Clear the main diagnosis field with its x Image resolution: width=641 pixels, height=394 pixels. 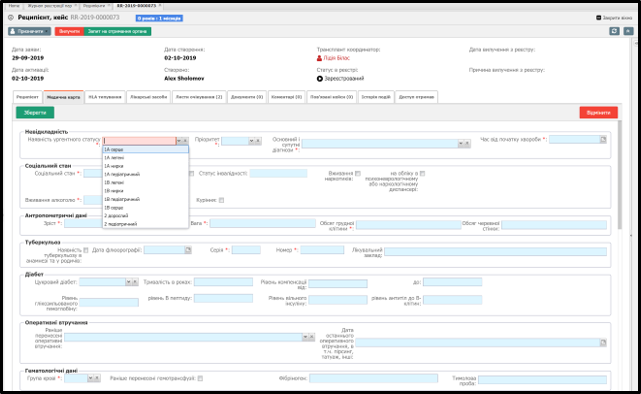click(x=467, y=143)
